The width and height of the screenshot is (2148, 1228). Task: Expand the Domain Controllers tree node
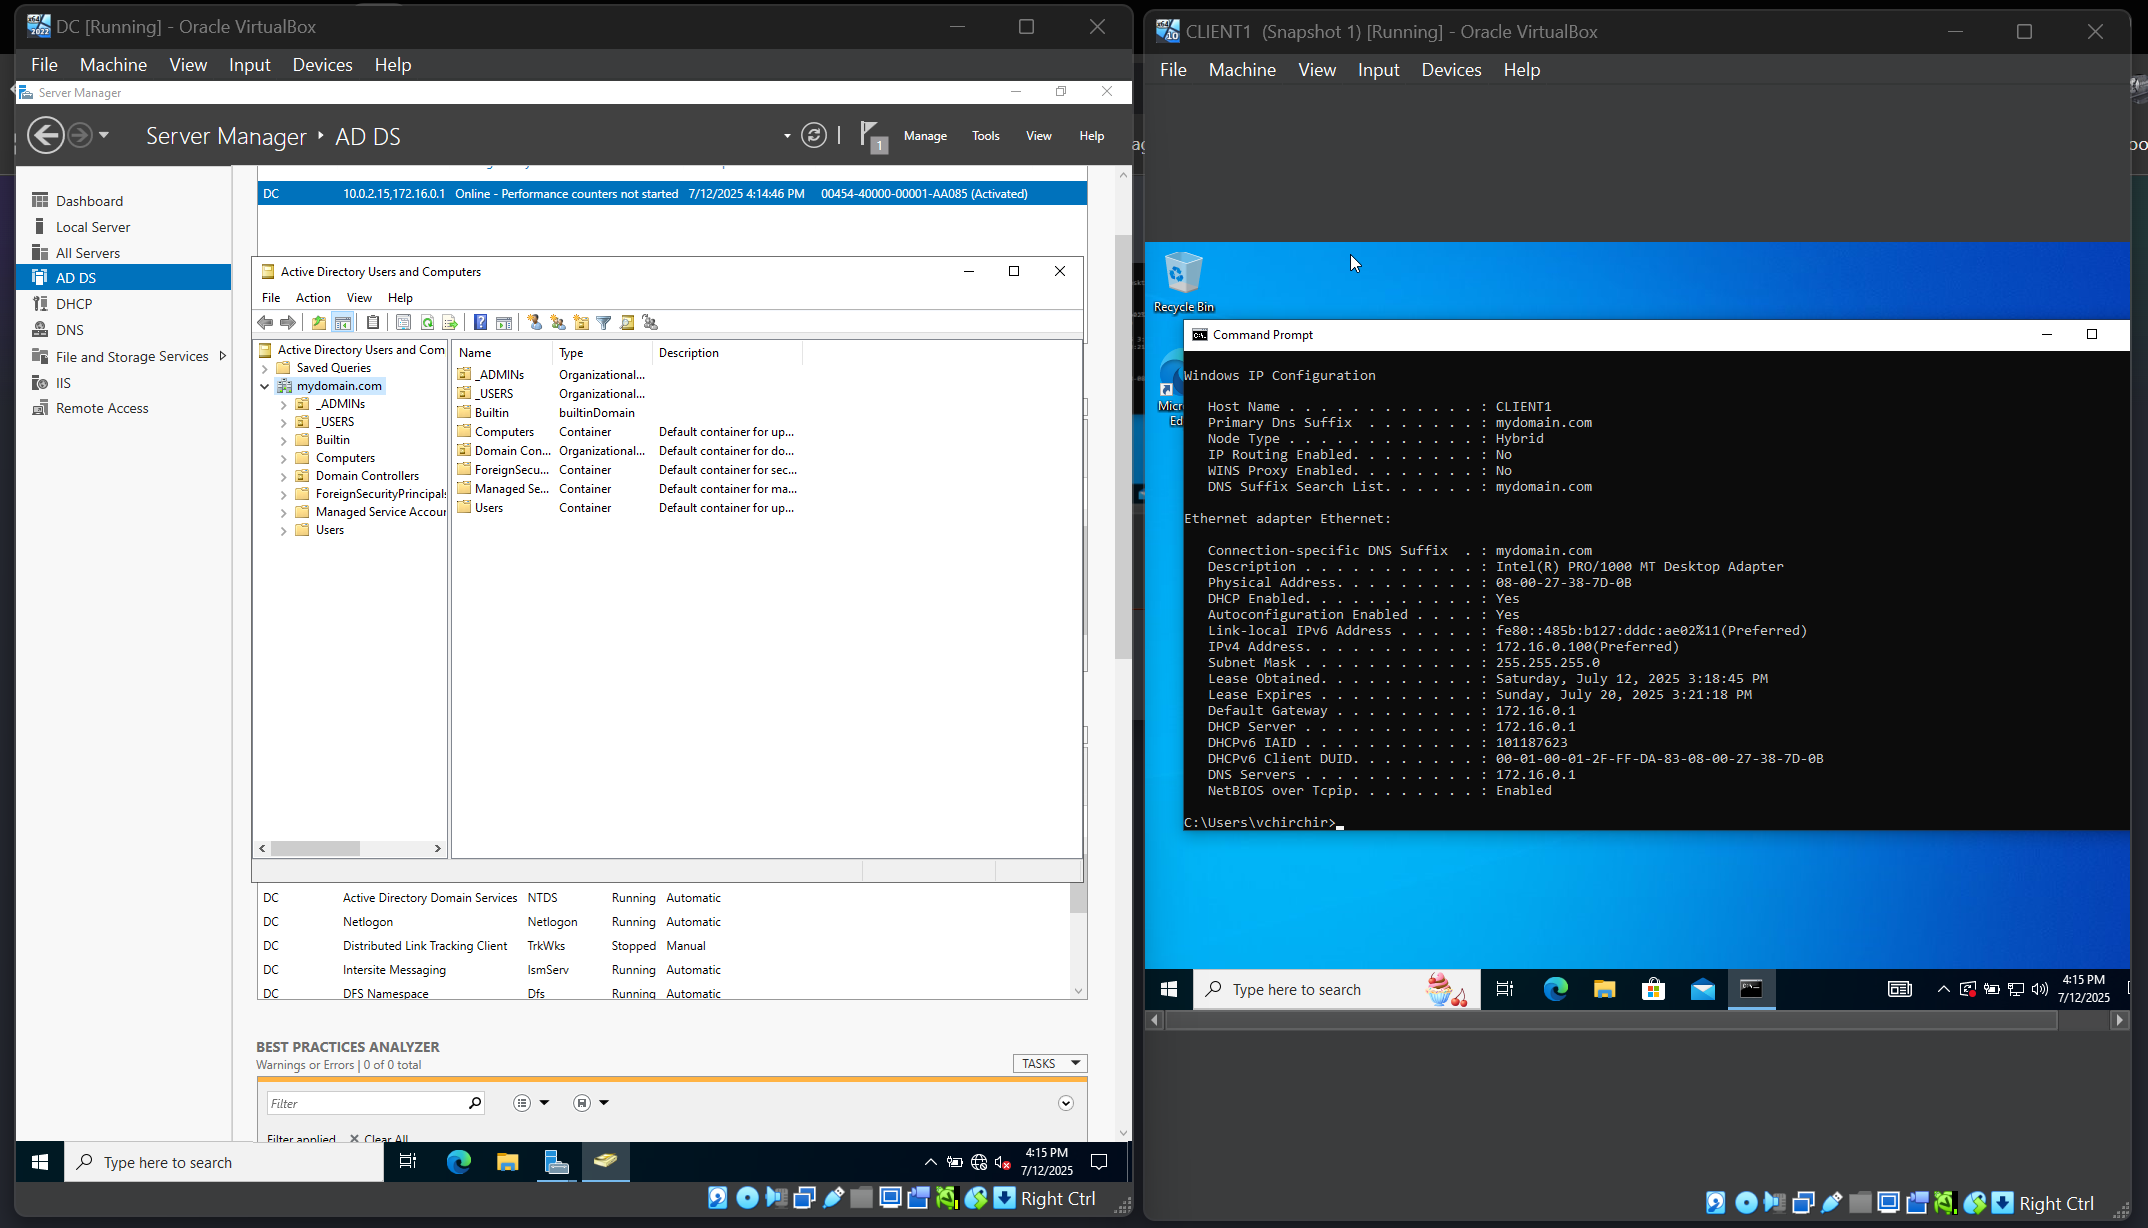tap(284, 476)
